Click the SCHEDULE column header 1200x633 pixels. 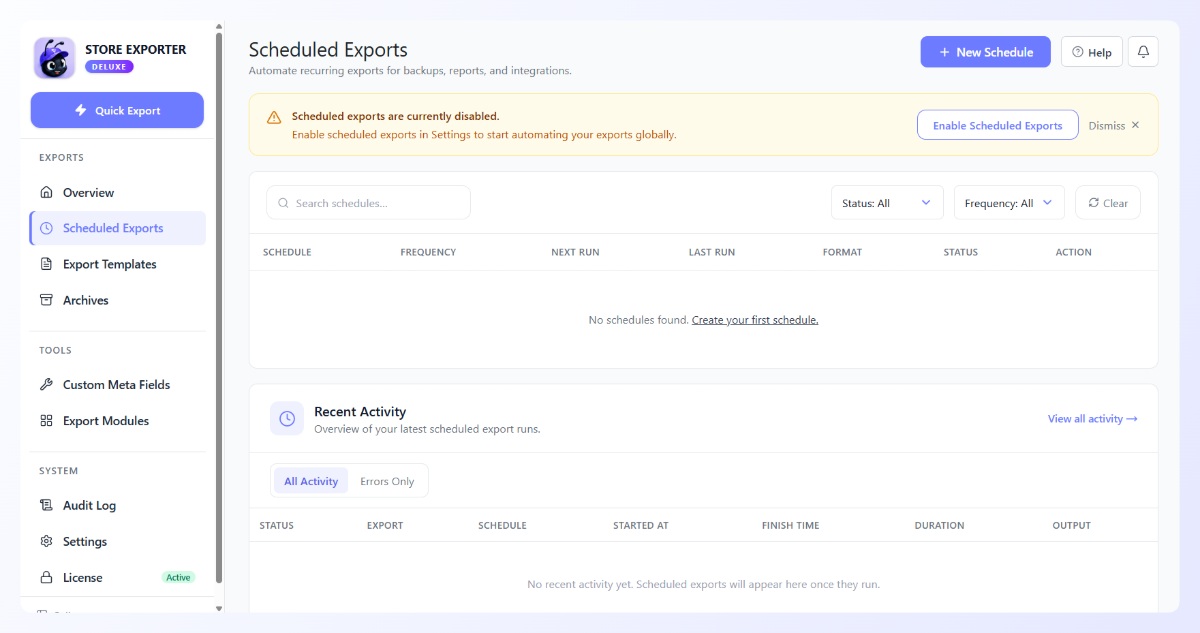287,252
